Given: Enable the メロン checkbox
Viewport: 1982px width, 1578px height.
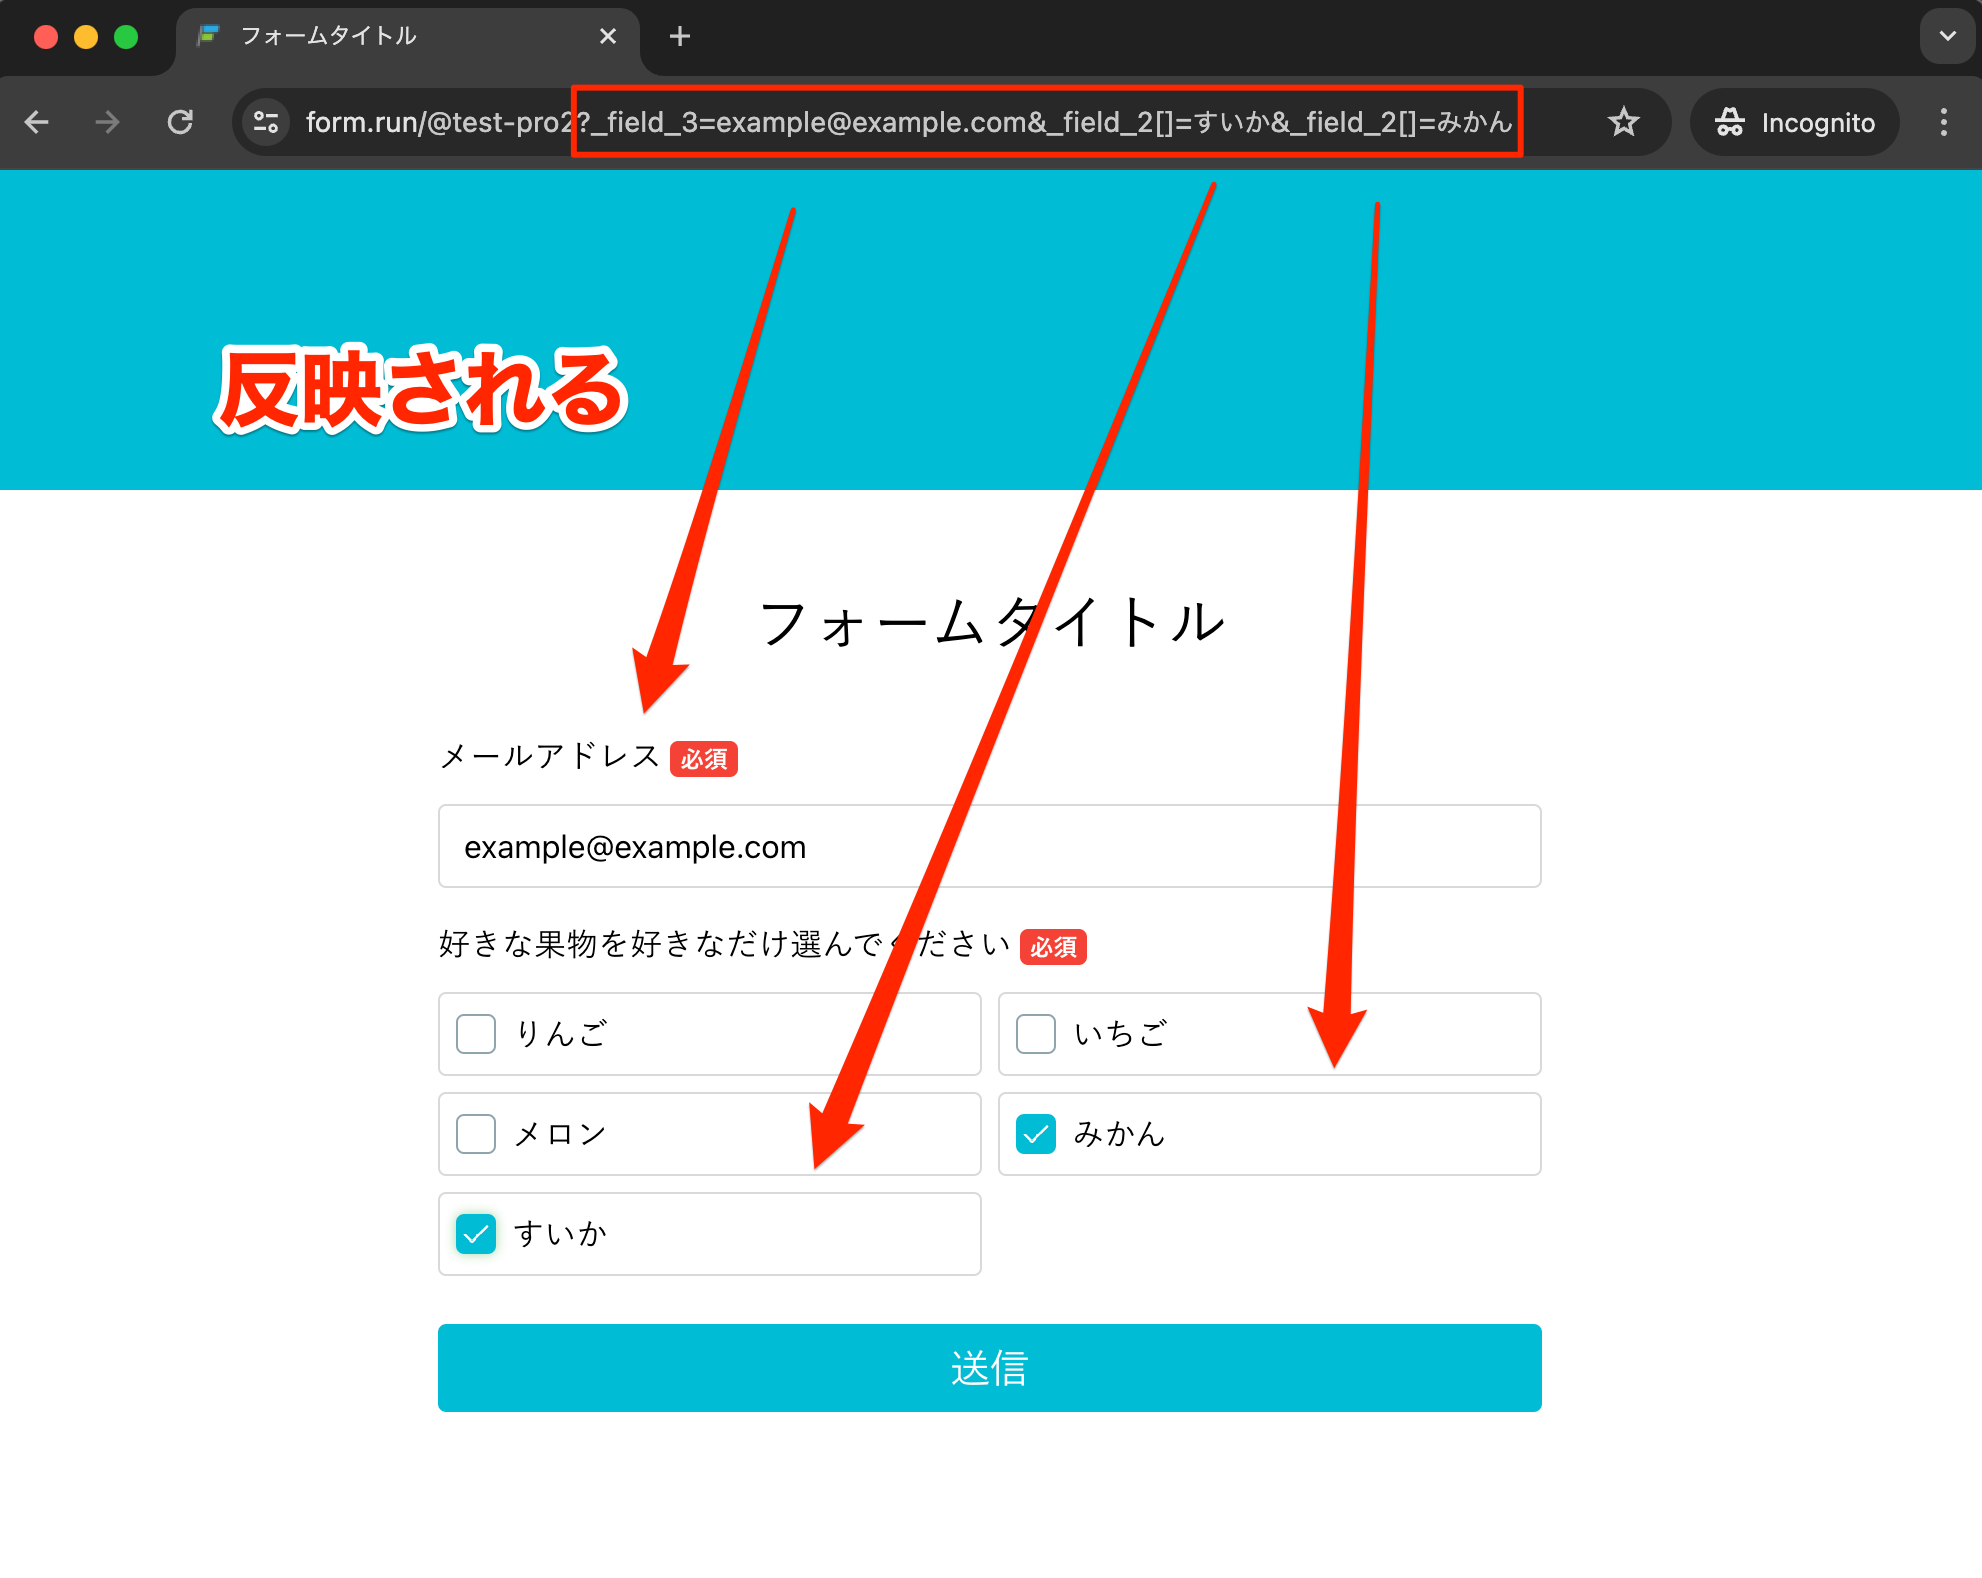Looking at the screenshot, I should [x=476, y=1134].
